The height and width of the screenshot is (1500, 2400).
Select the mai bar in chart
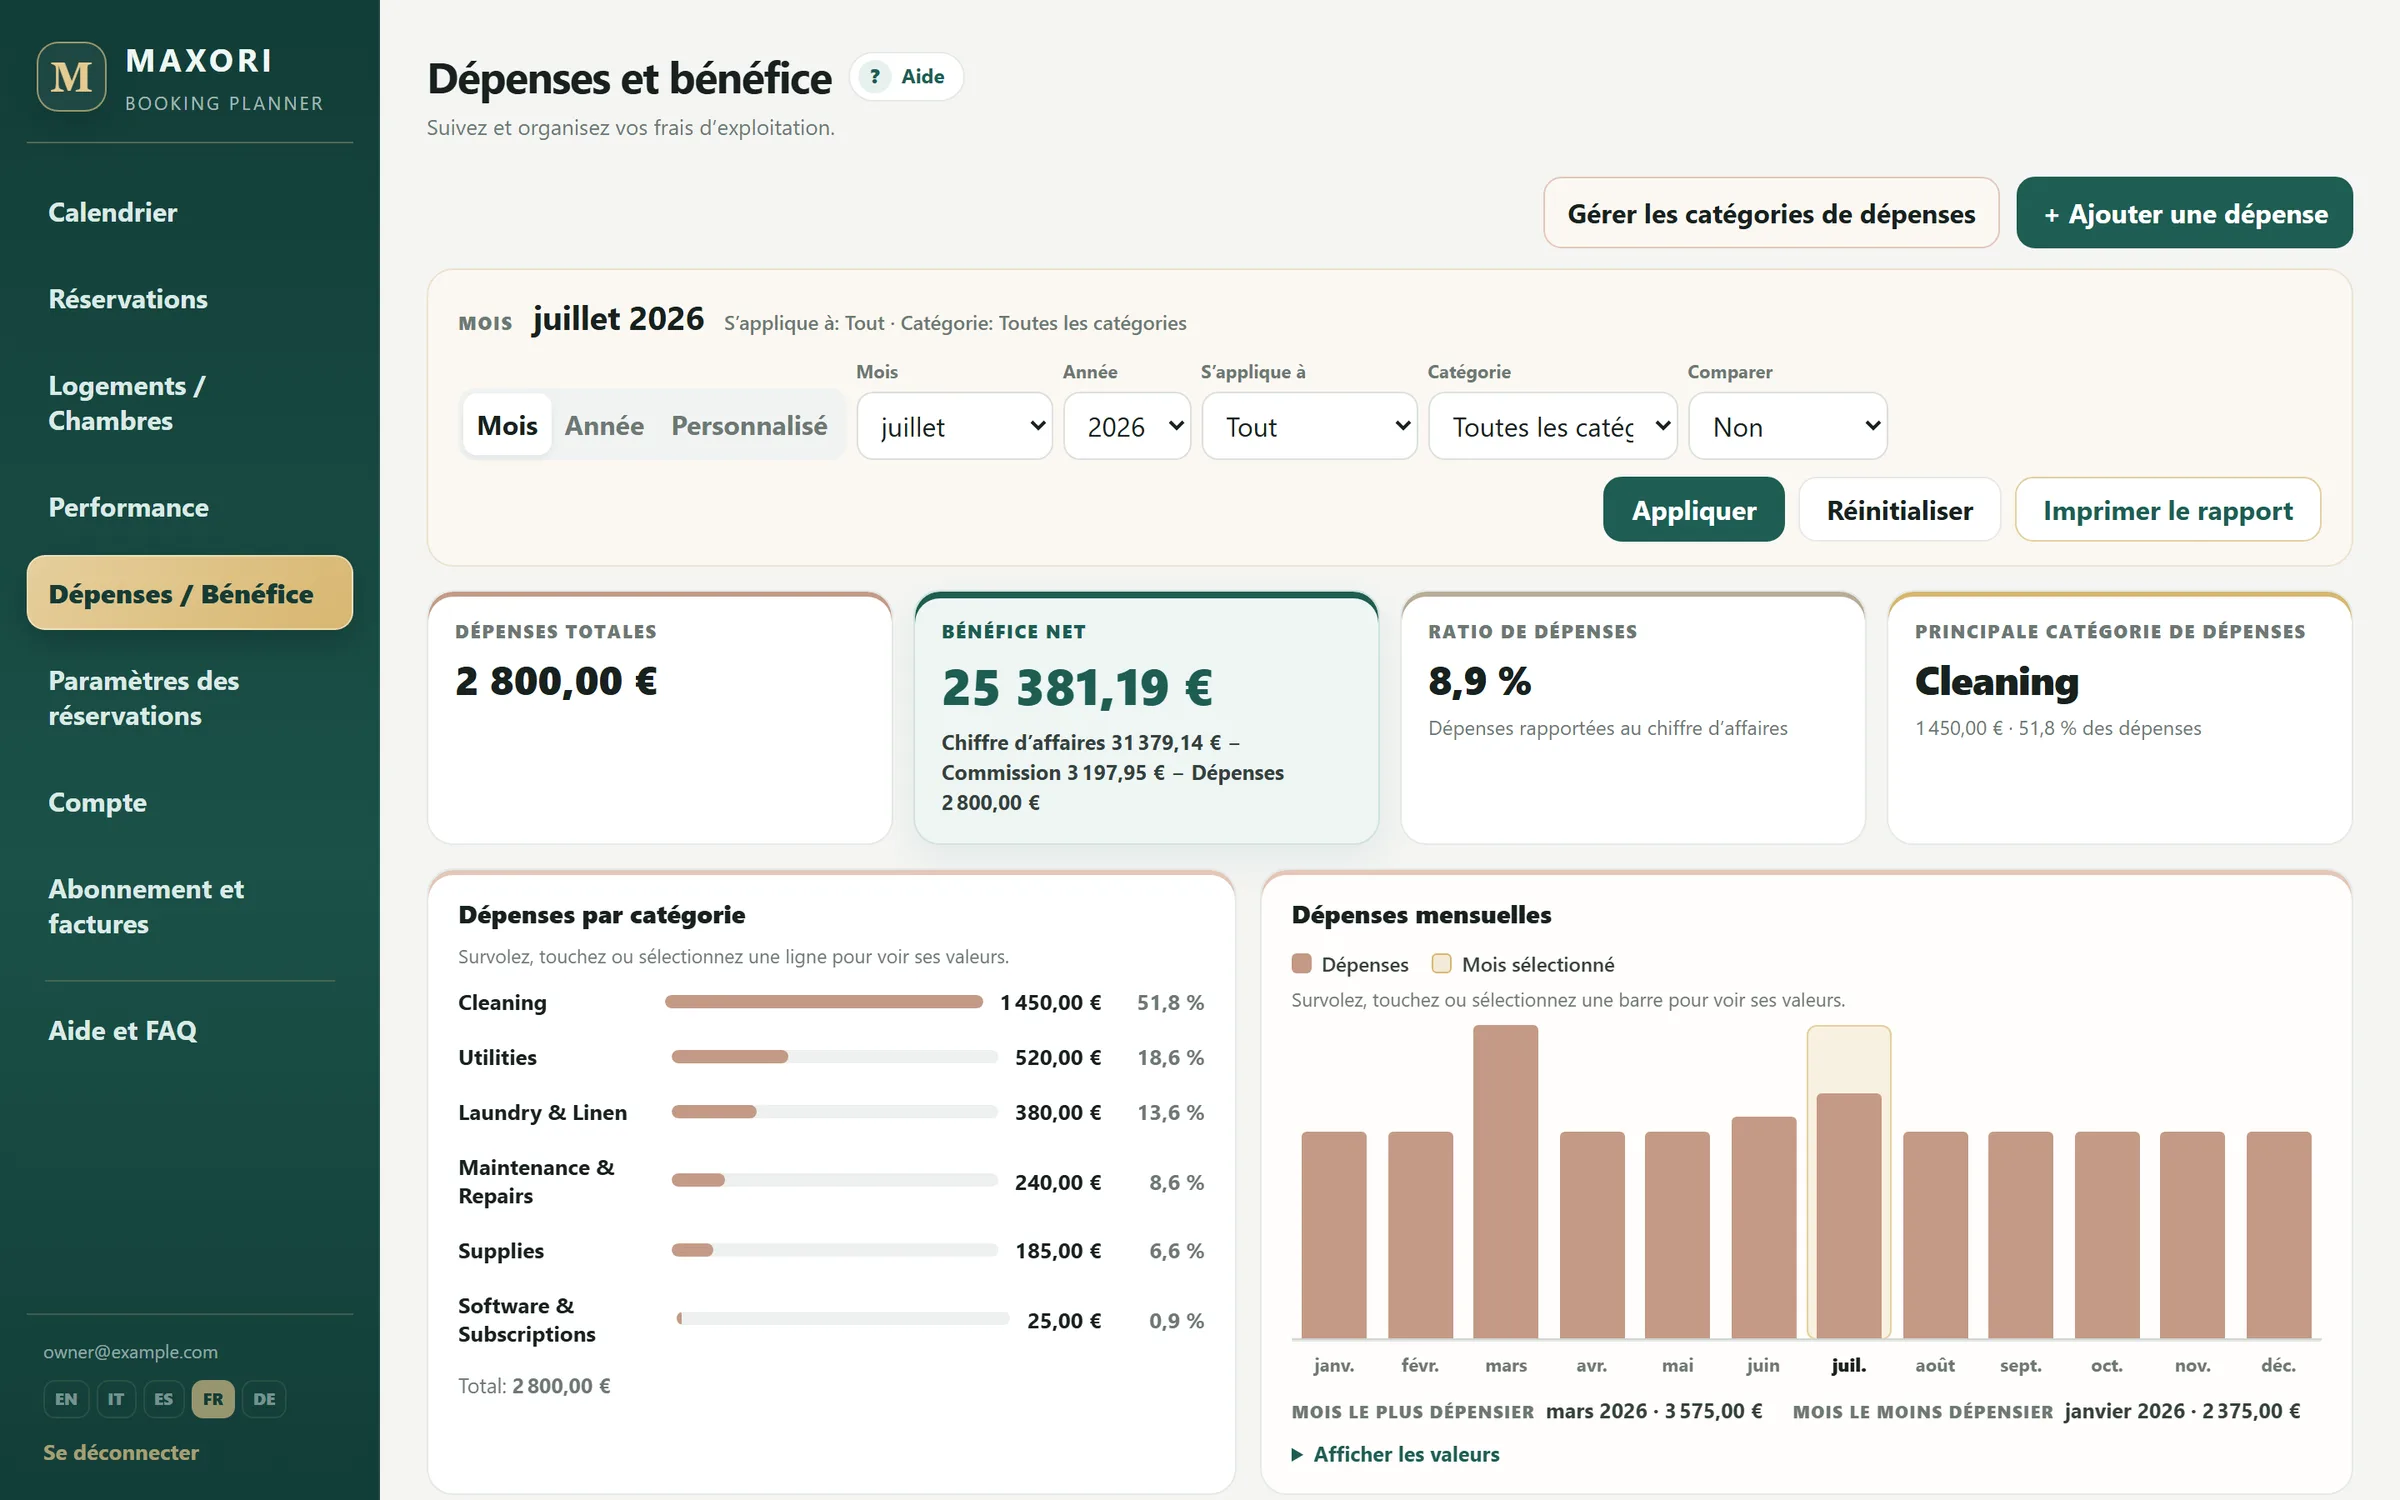click(x=1677, y=1235)
